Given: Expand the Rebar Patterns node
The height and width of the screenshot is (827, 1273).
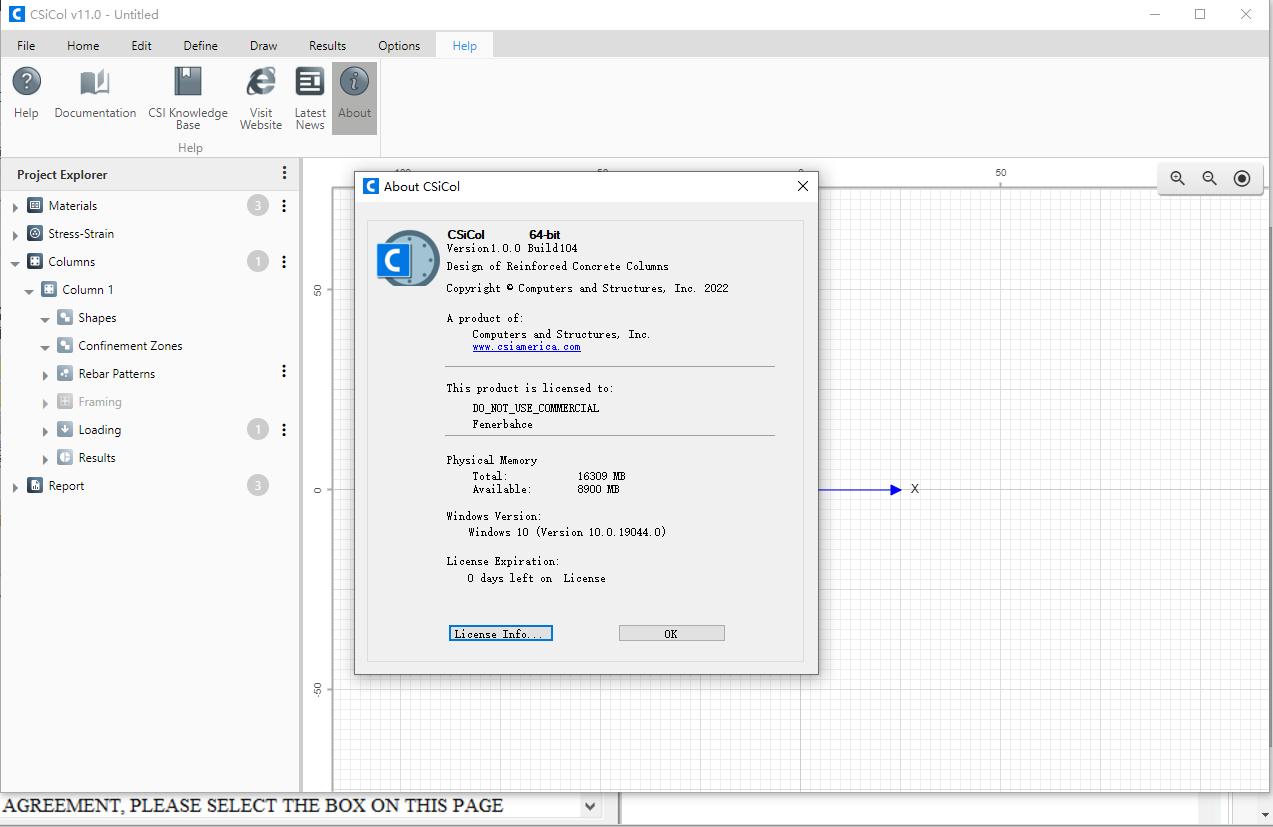Looking at the screenshot, I should [45, 375].
